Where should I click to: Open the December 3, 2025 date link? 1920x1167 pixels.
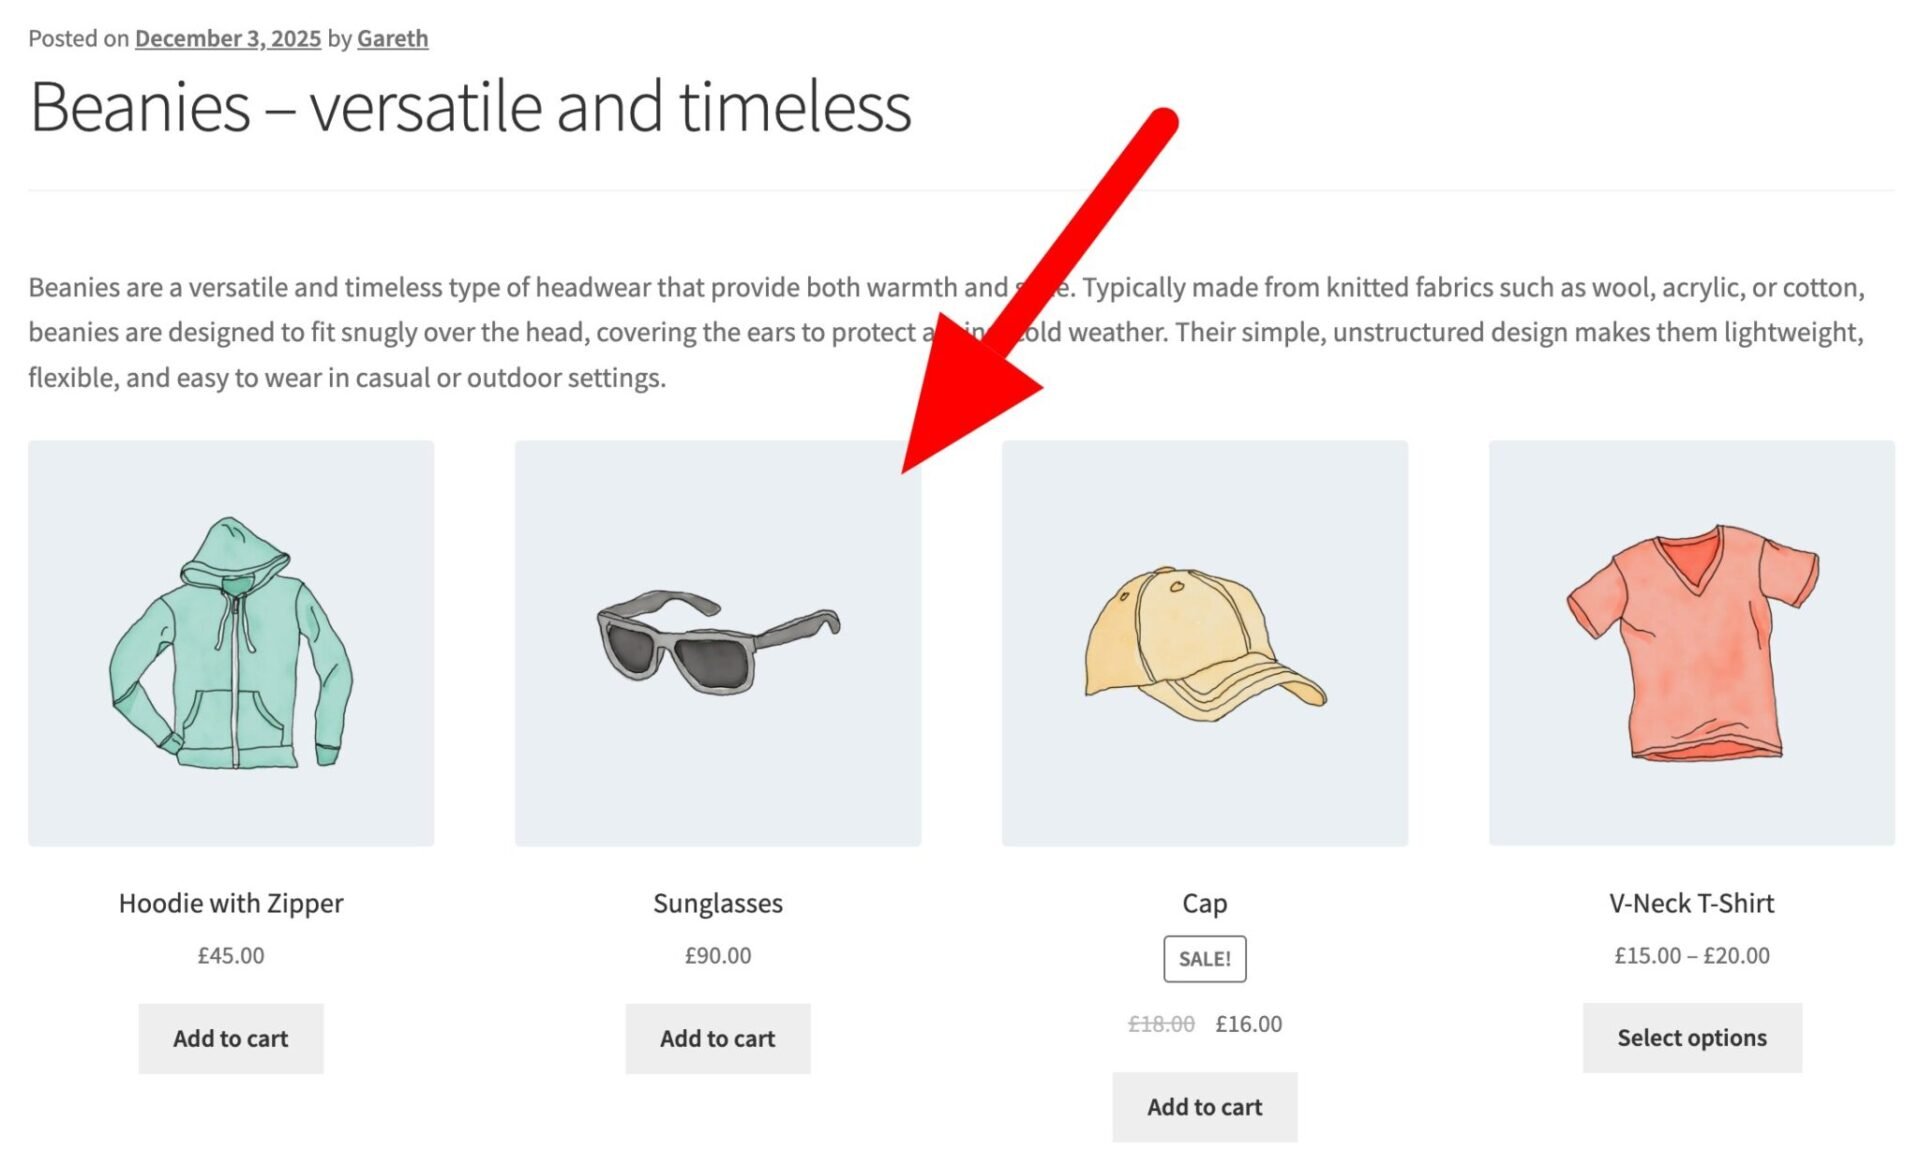227,38
